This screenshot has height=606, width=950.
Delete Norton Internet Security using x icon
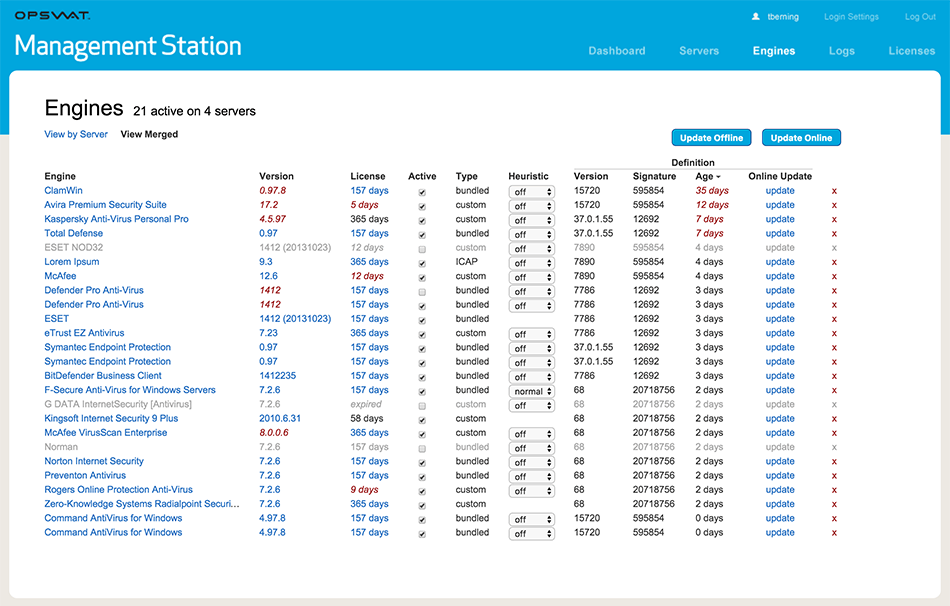[x=834, y=462]
